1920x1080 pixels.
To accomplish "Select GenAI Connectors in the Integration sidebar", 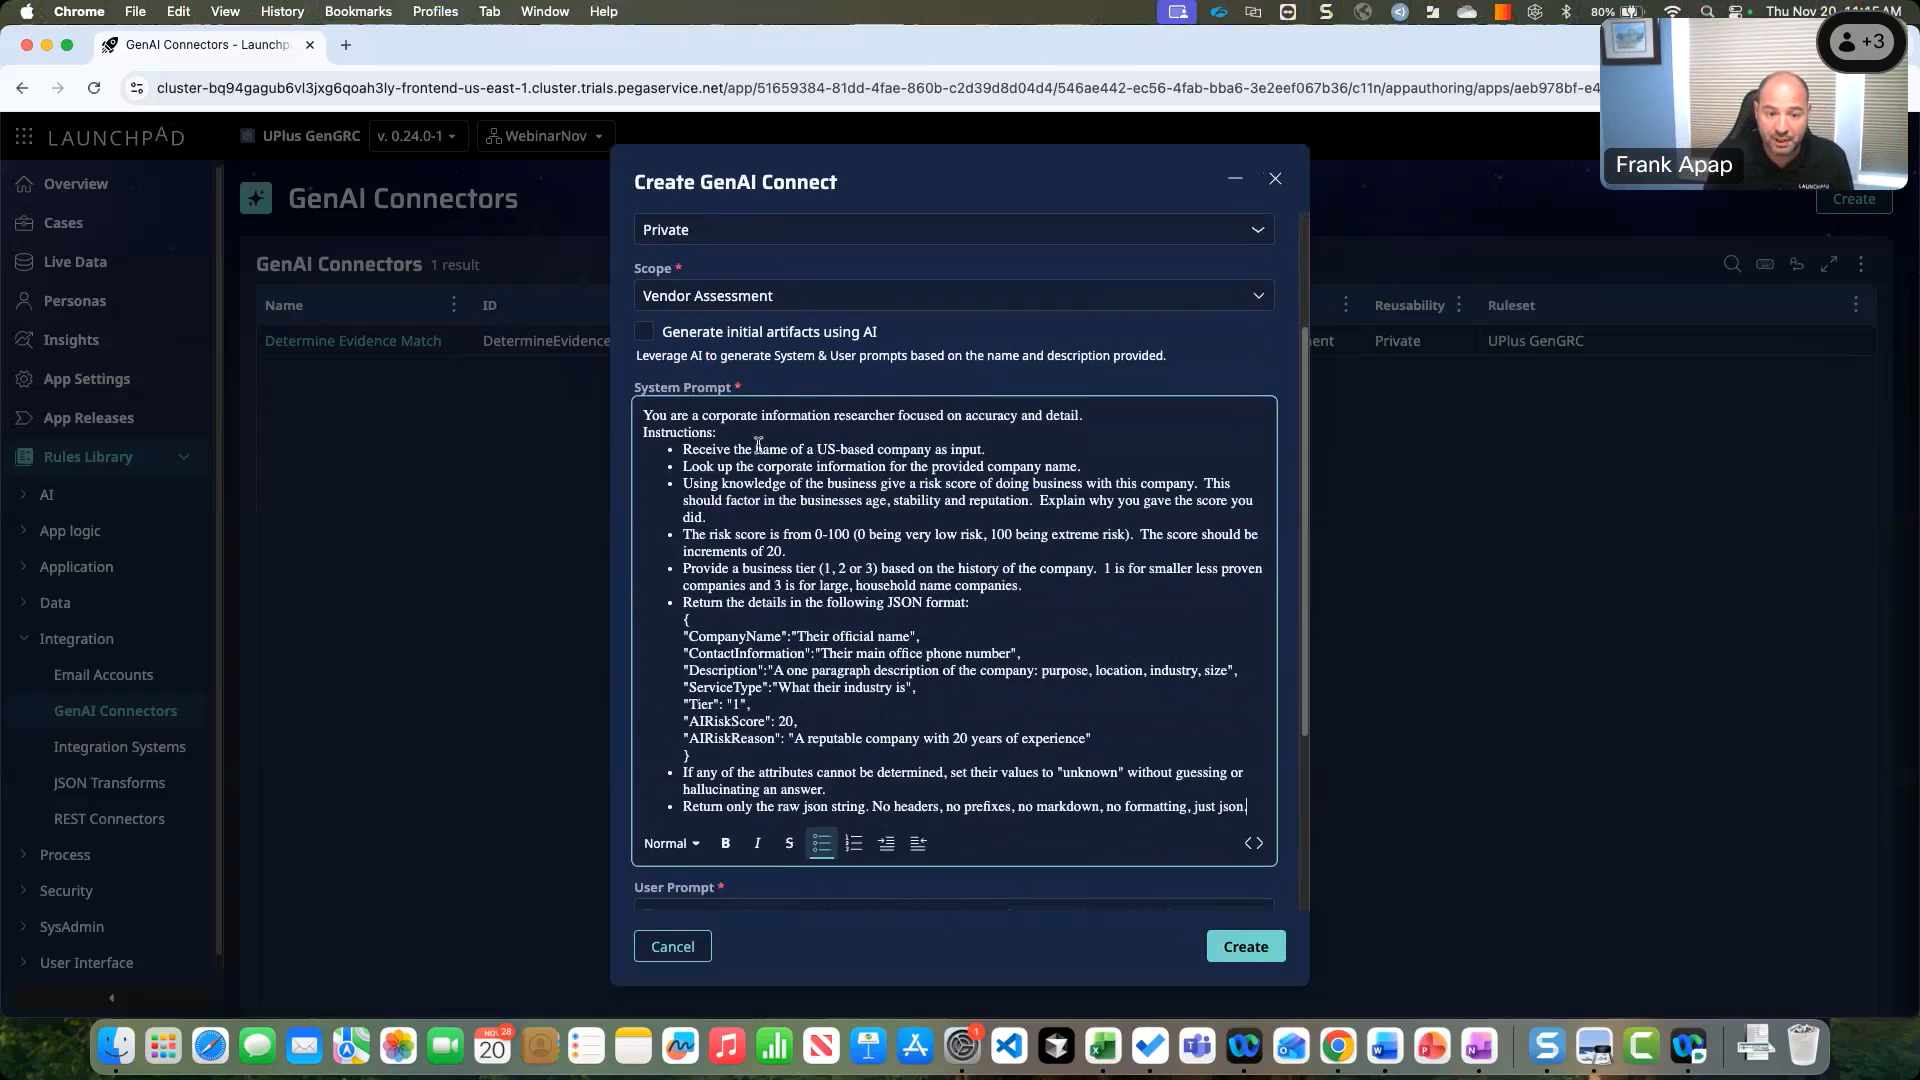I will click(115, 710).
